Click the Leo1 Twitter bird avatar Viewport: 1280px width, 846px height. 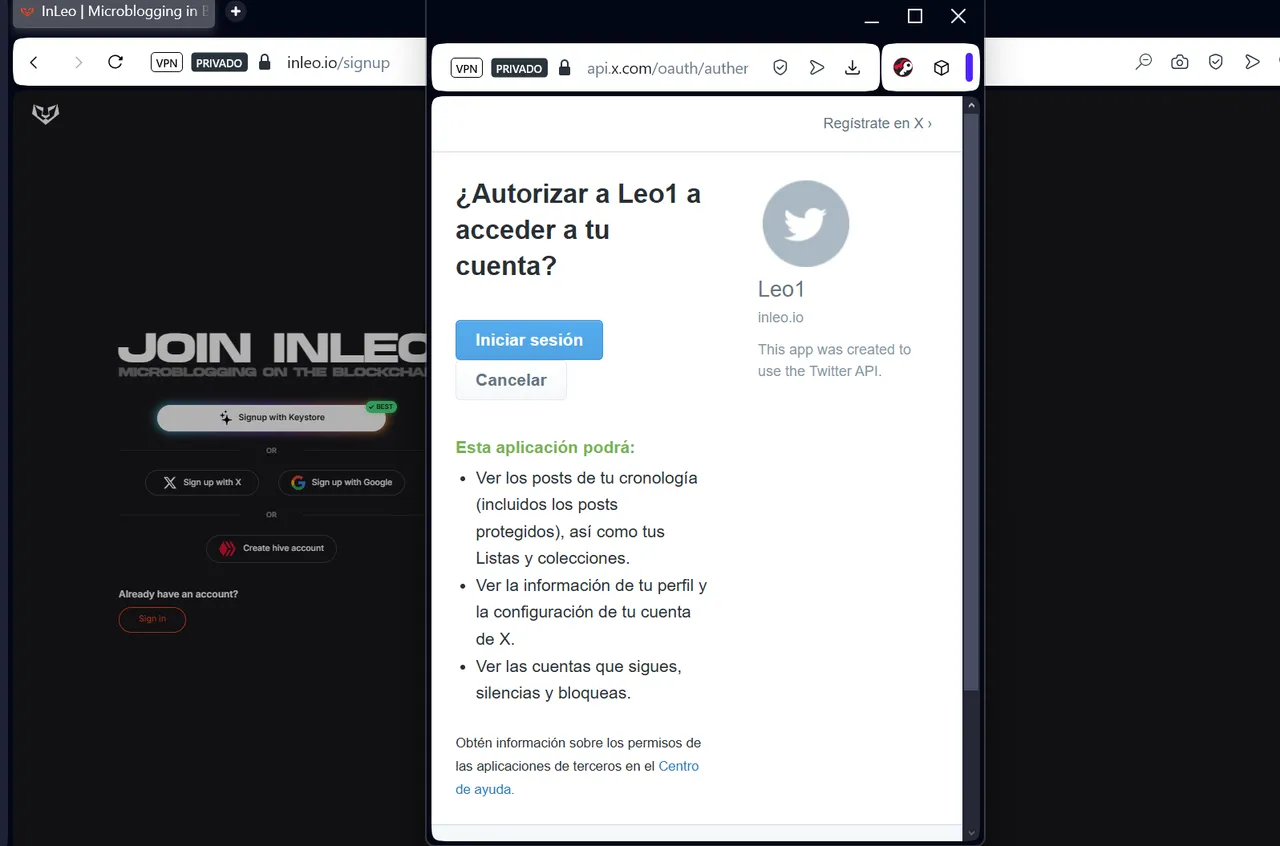(x=805, y=224)
